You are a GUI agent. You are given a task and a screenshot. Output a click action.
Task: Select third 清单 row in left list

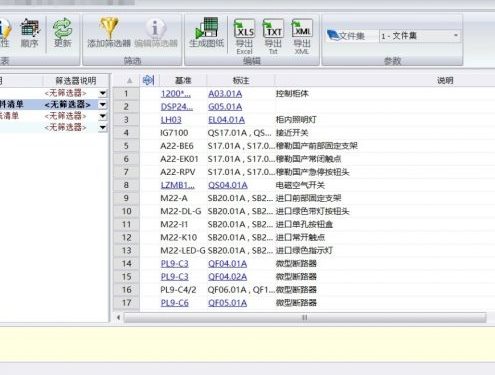coord(54,116)
